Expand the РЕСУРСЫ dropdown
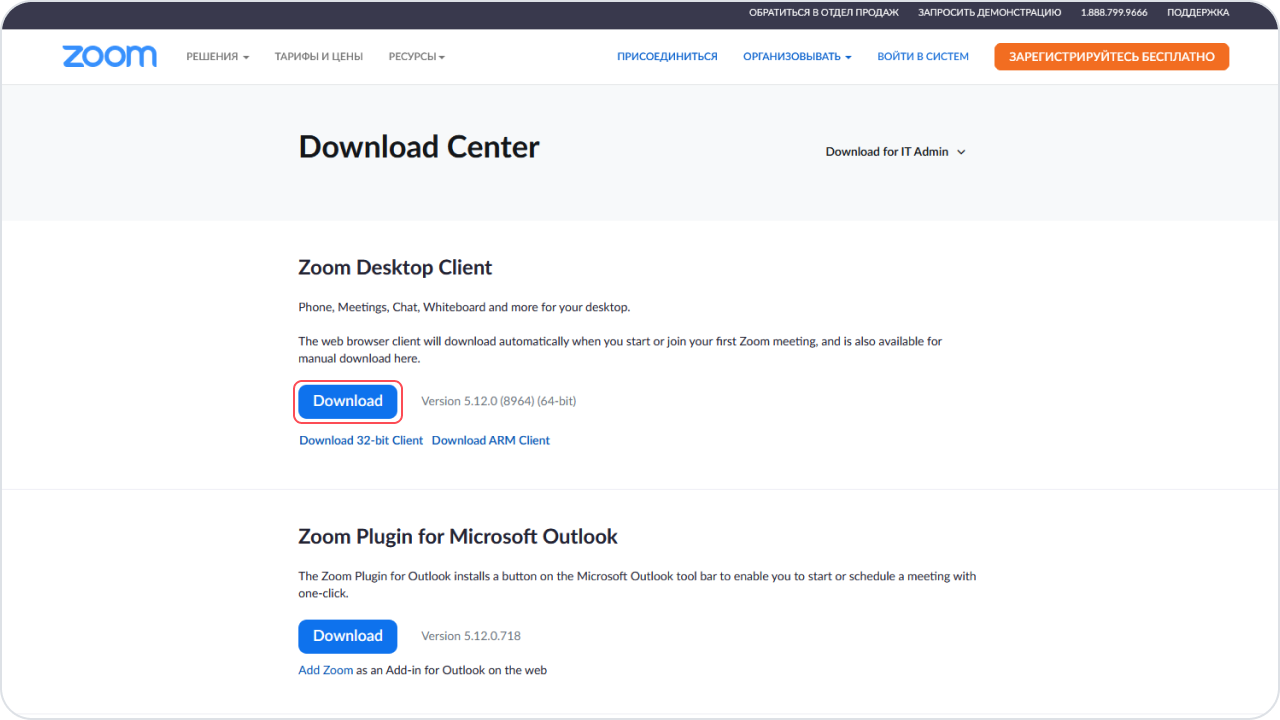The height and width of the screenshot is (720, 1280). click(417, 57)
